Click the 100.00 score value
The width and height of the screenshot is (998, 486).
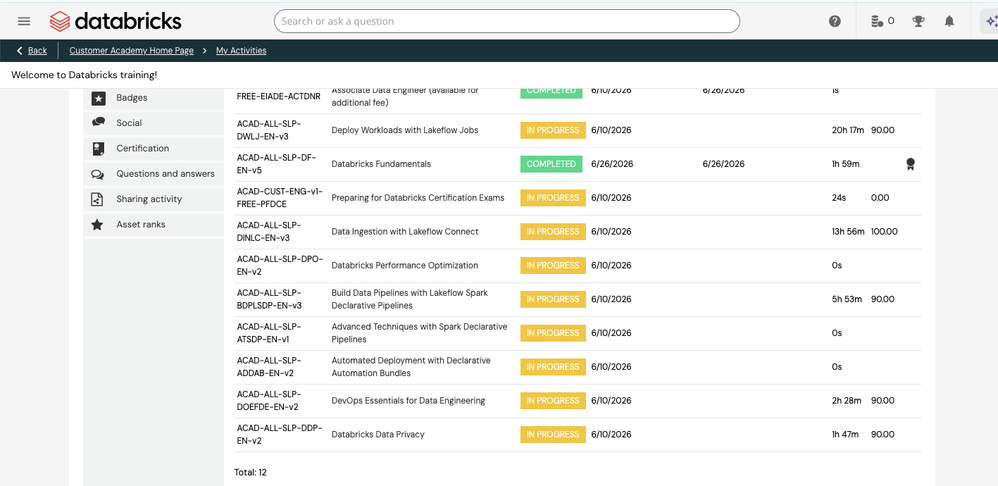884,232
